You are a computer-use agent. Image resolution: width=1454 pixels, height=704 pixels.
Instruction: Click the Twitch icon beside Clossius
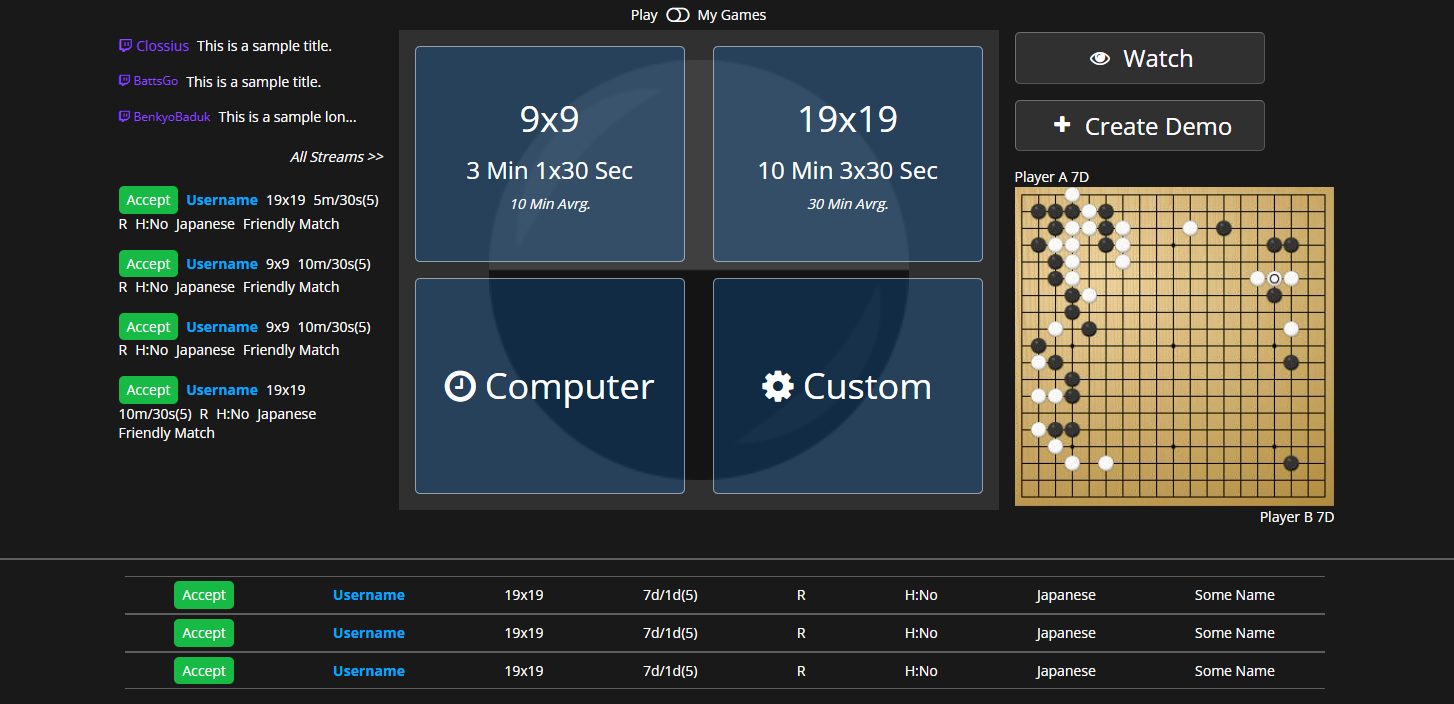pos(125,45)
